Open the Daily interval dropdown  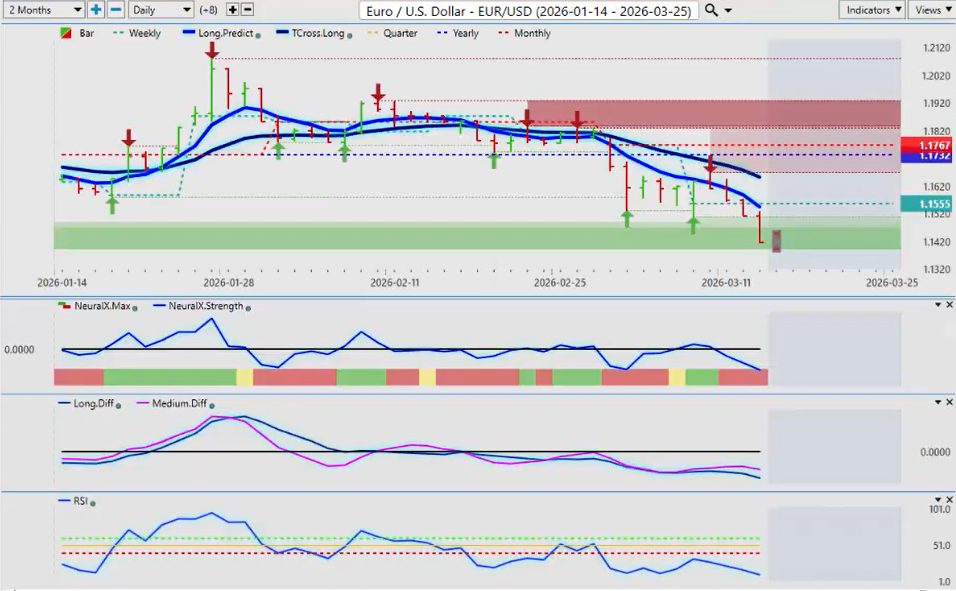point(160,9)
